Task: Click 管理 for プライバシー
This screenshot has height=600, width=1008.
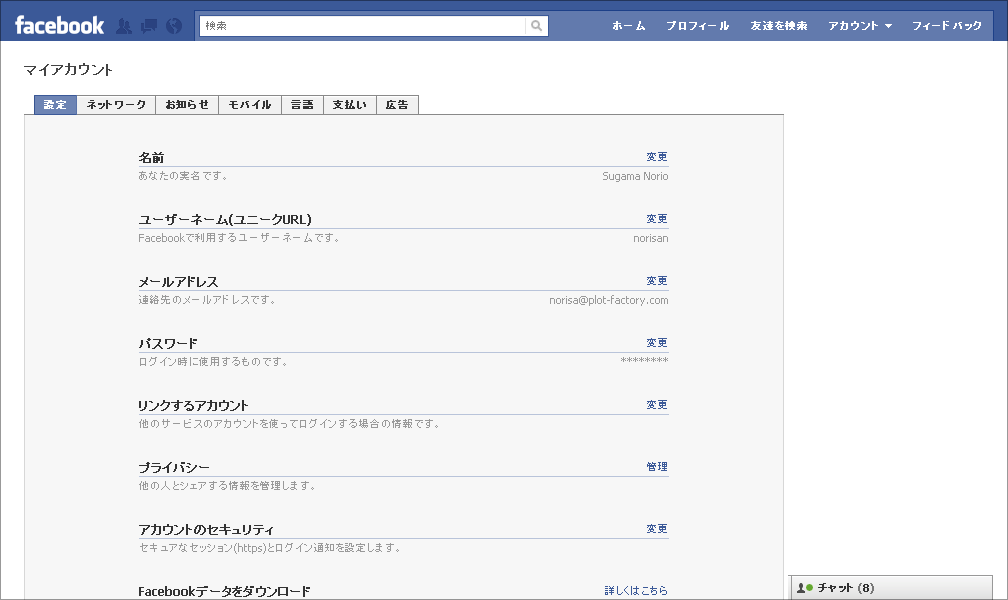Action: (x=657, y=467)
